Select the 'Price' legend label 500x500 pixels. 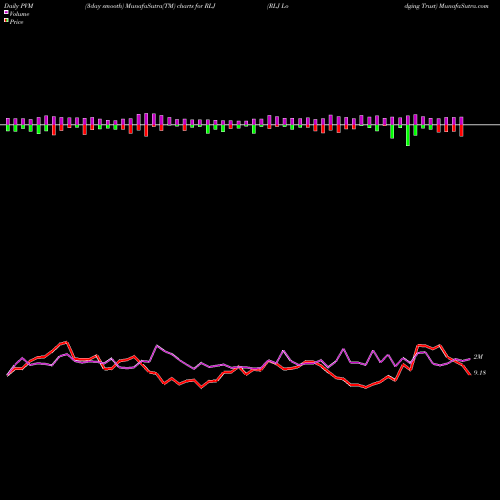click(x=16, y=22)
